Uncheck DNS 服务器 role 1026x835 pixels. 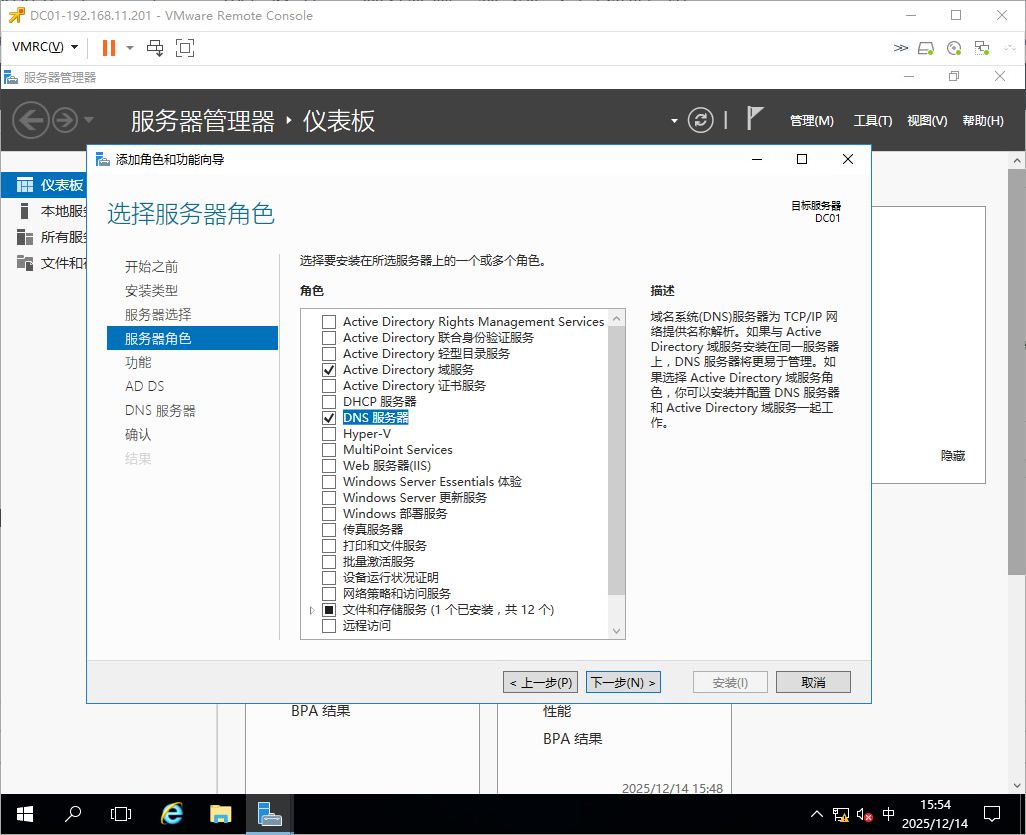(x=329, y=418)
